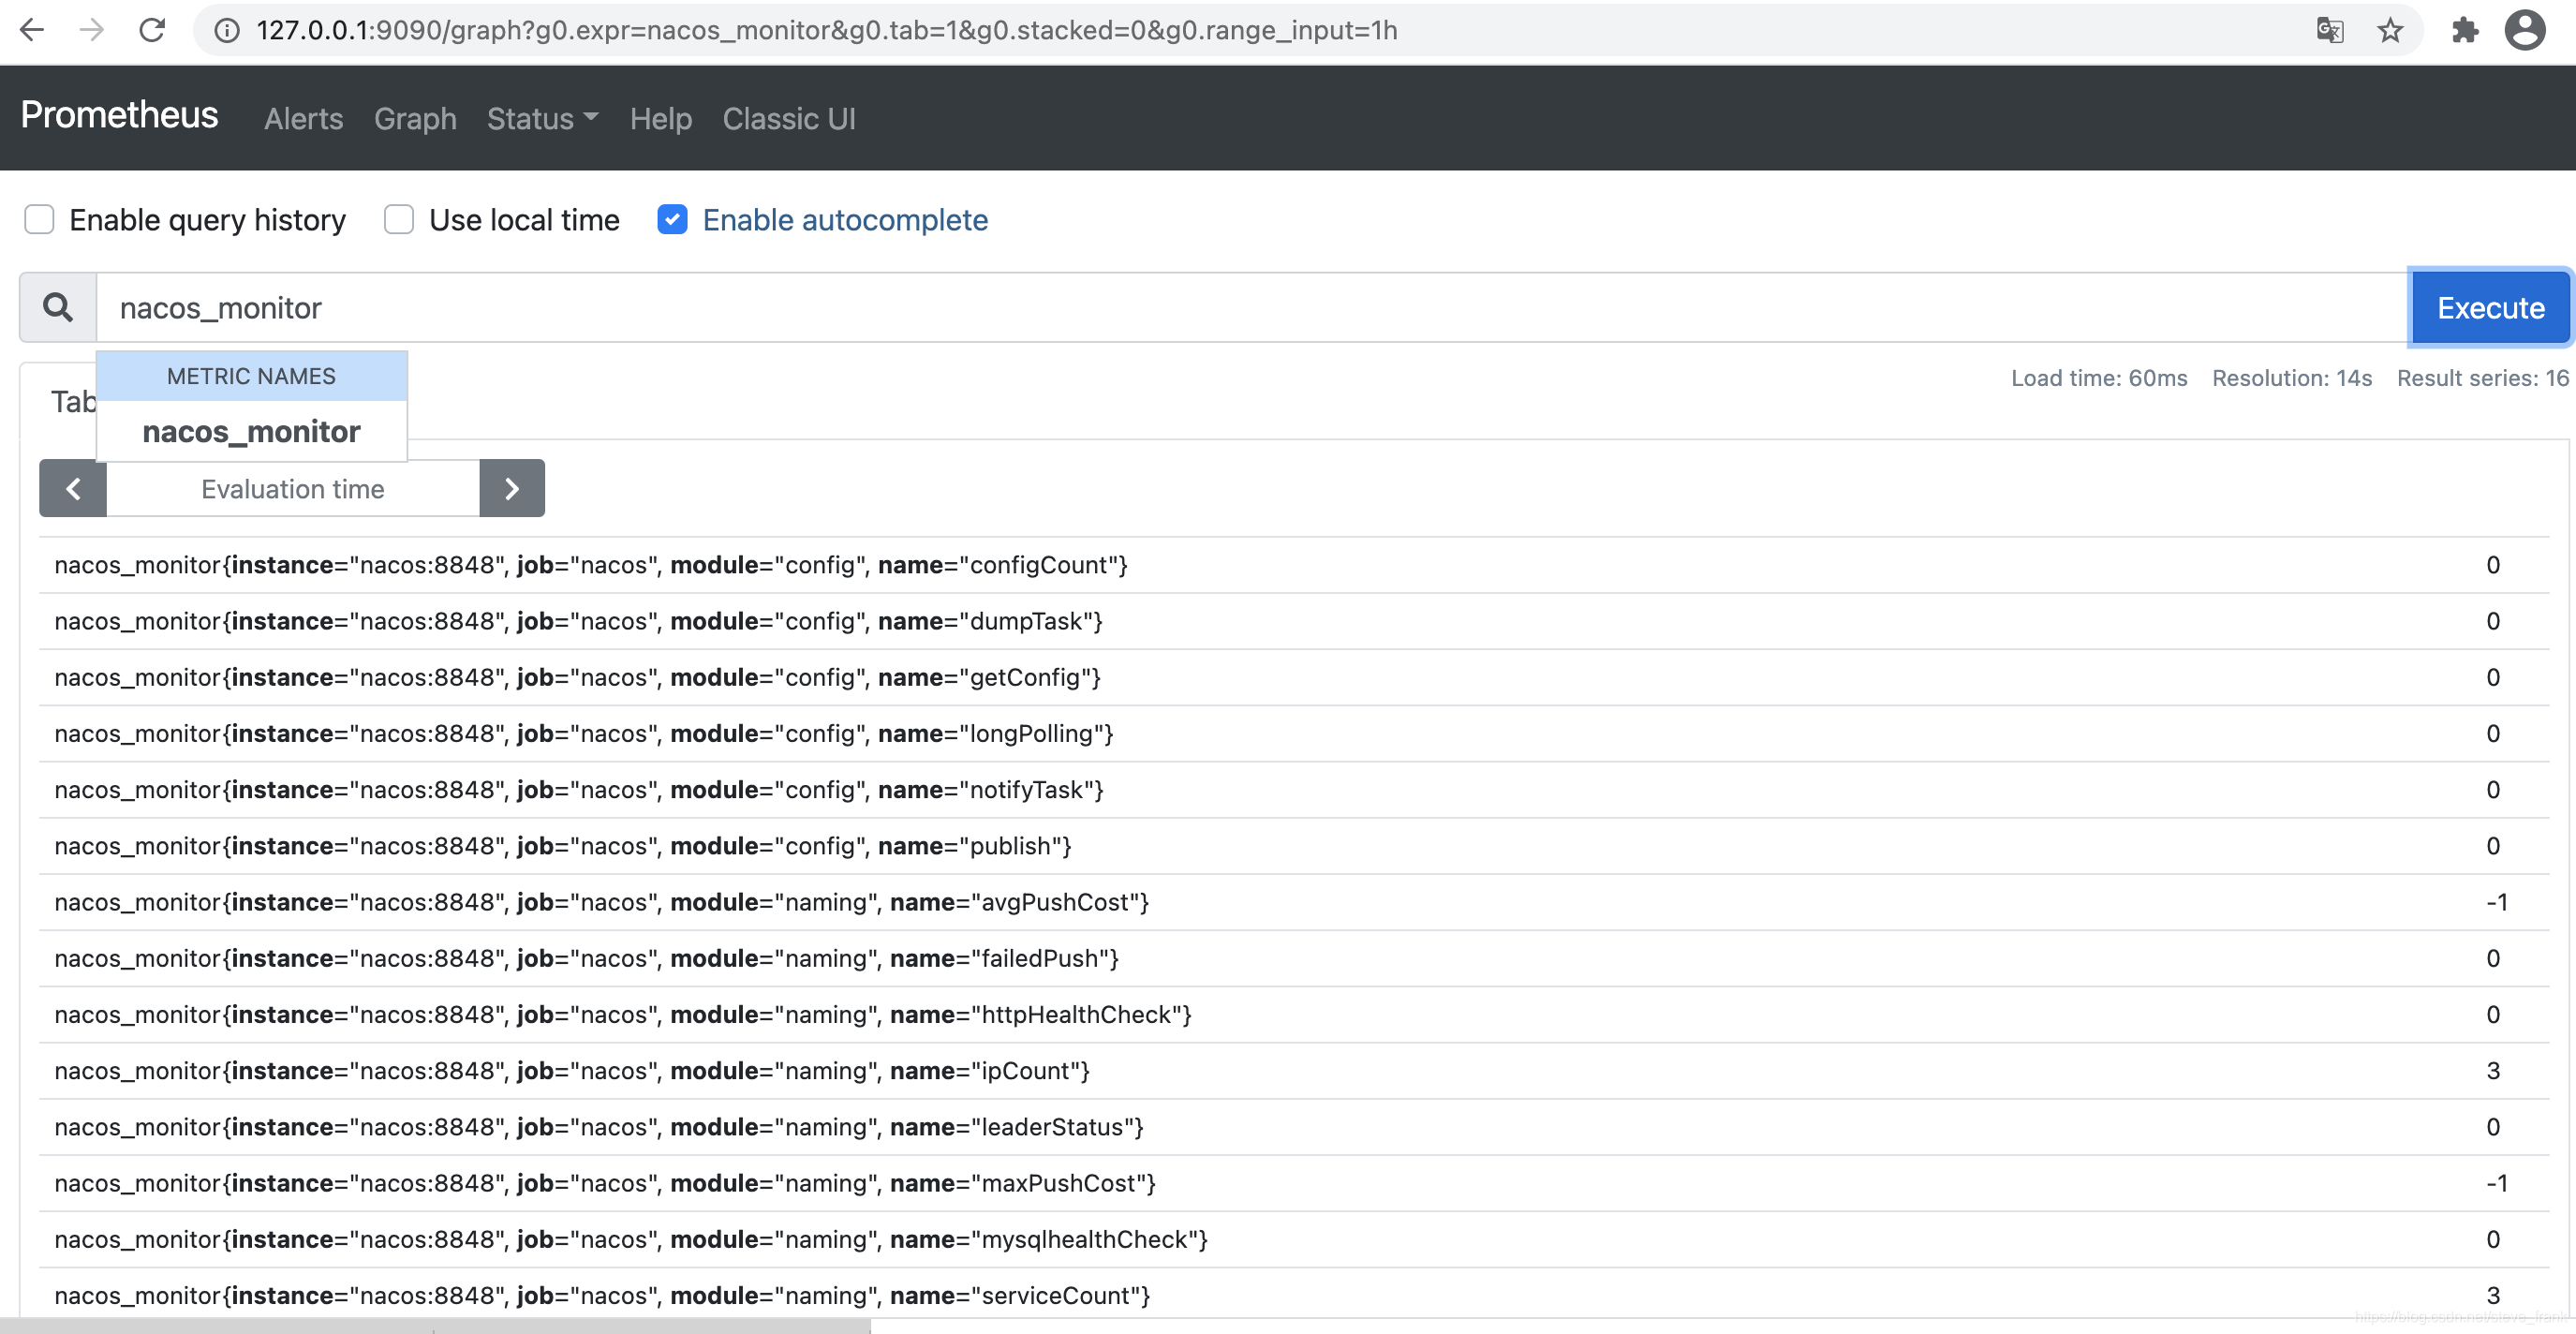Click the ipCount result row
Viewport: 2576px width, 1334px height.
coord(1294,1070)
